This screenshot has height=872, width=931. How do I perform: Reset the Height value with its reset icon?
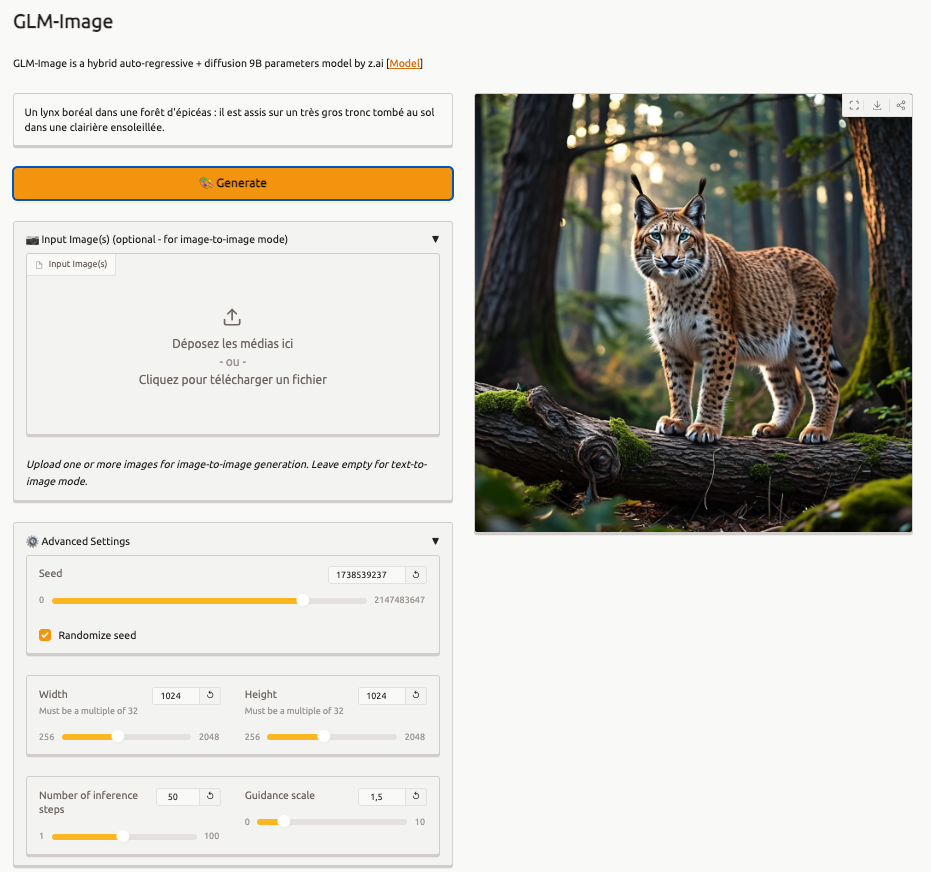(x=416, y=696)
